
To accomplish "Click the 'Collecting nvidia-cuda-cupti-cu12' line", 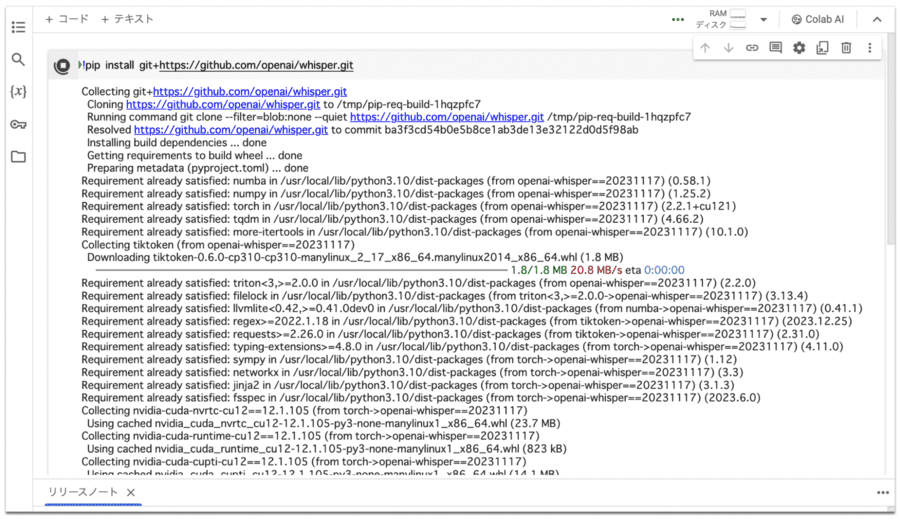I will tap(304, 462).
